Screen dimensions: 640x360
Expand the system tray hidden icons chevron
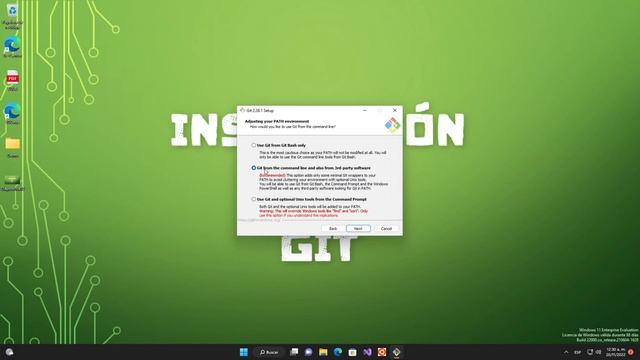(566, 352)
